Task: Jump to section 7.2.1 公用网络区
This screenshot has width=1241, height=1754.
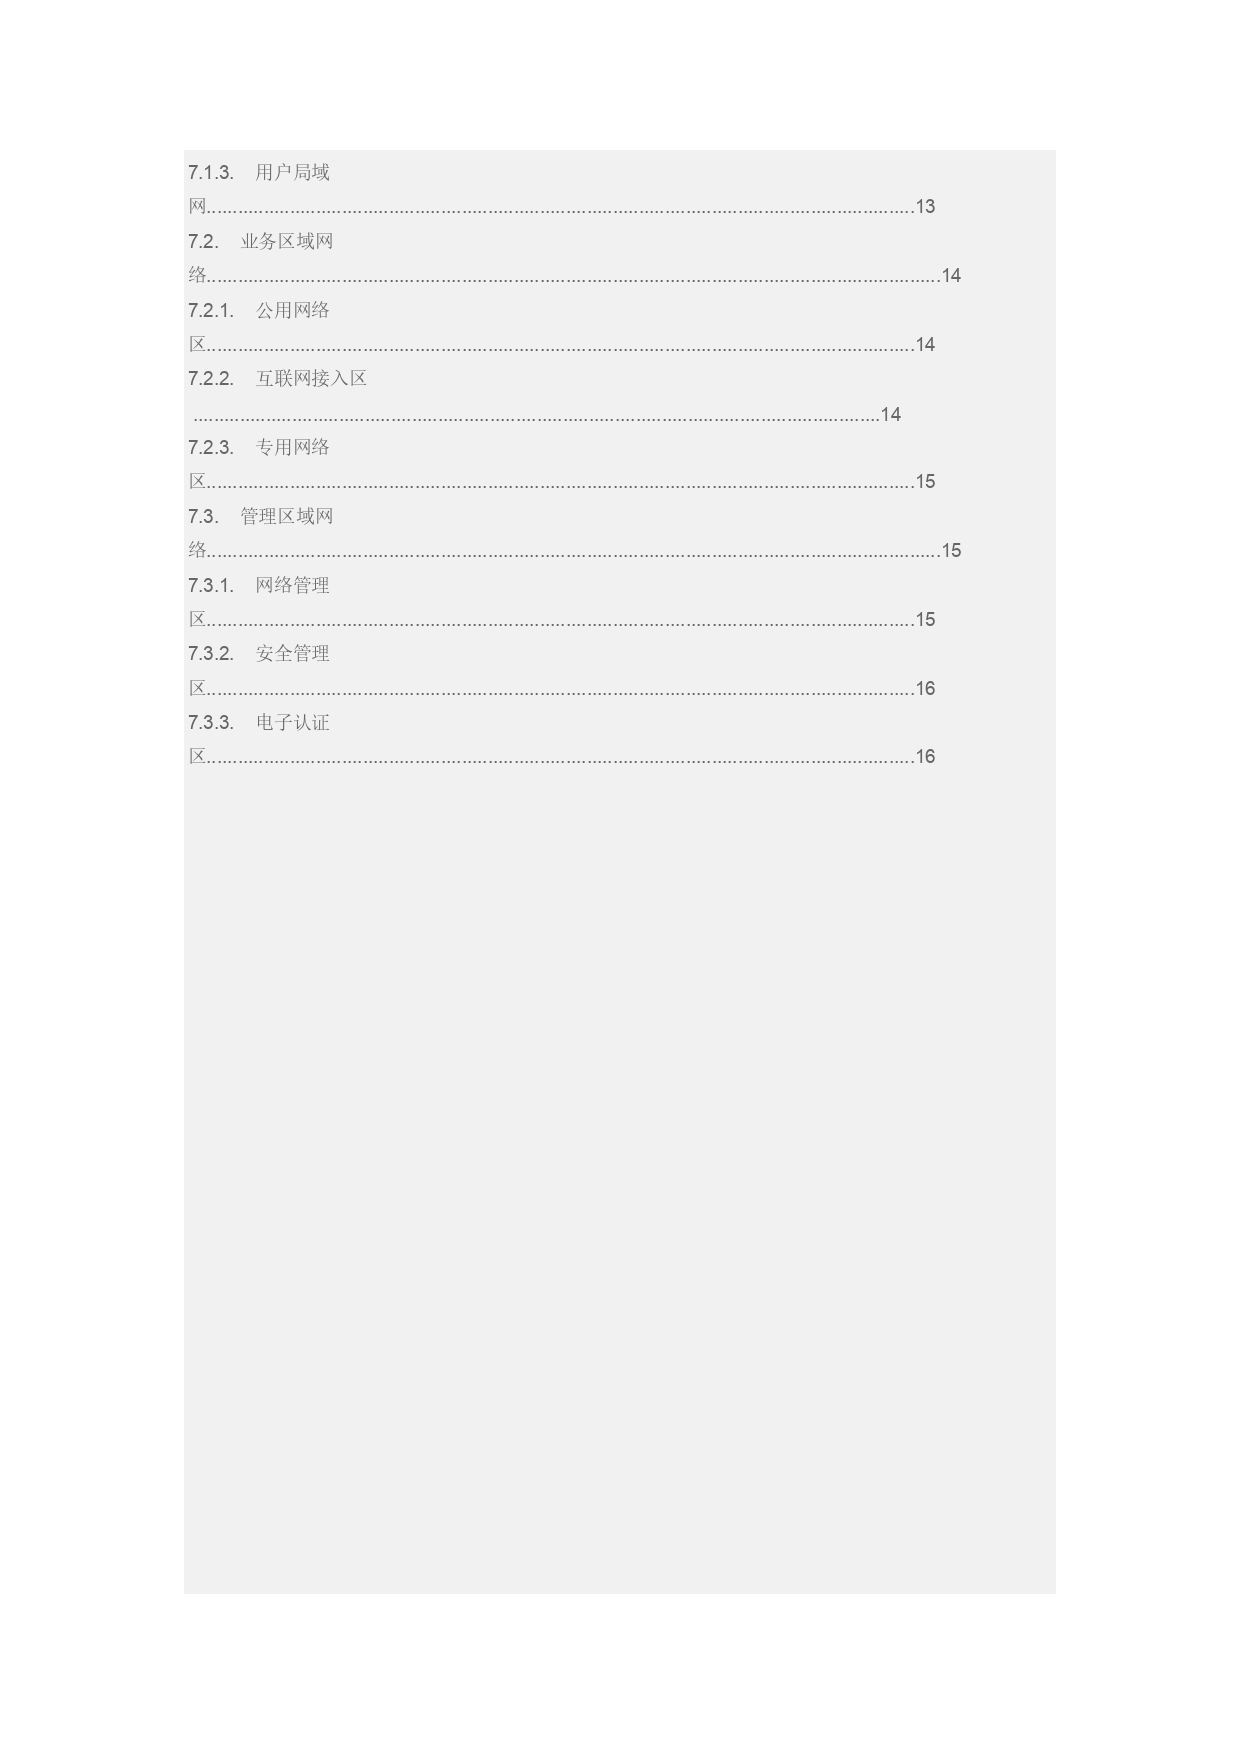Action: click(x=259, y=310)
